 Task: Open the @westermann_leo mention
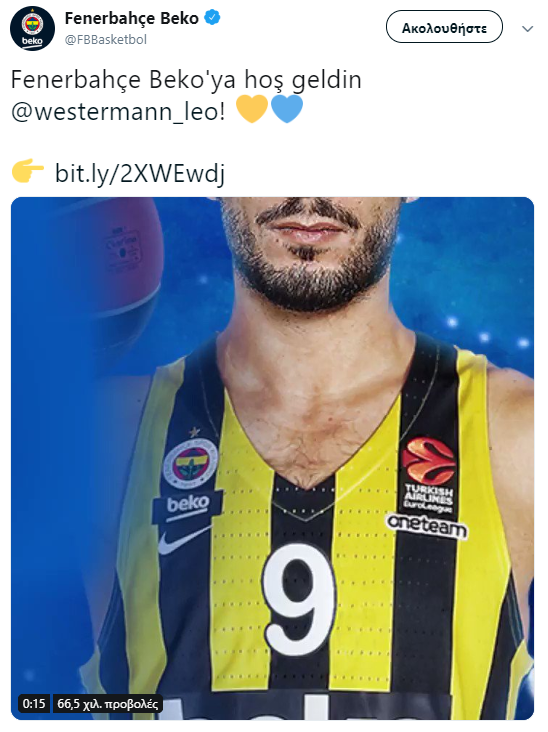pos(118,112)
